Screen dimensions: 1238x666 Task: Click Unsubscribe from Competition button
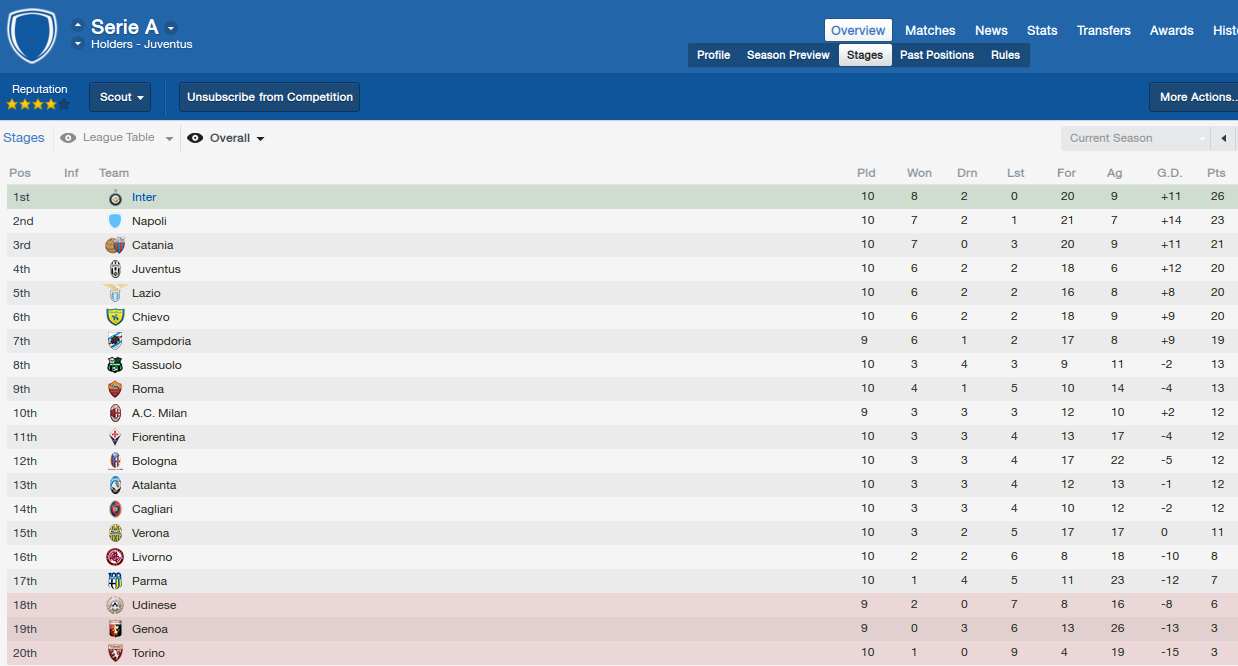coord(269,97)
